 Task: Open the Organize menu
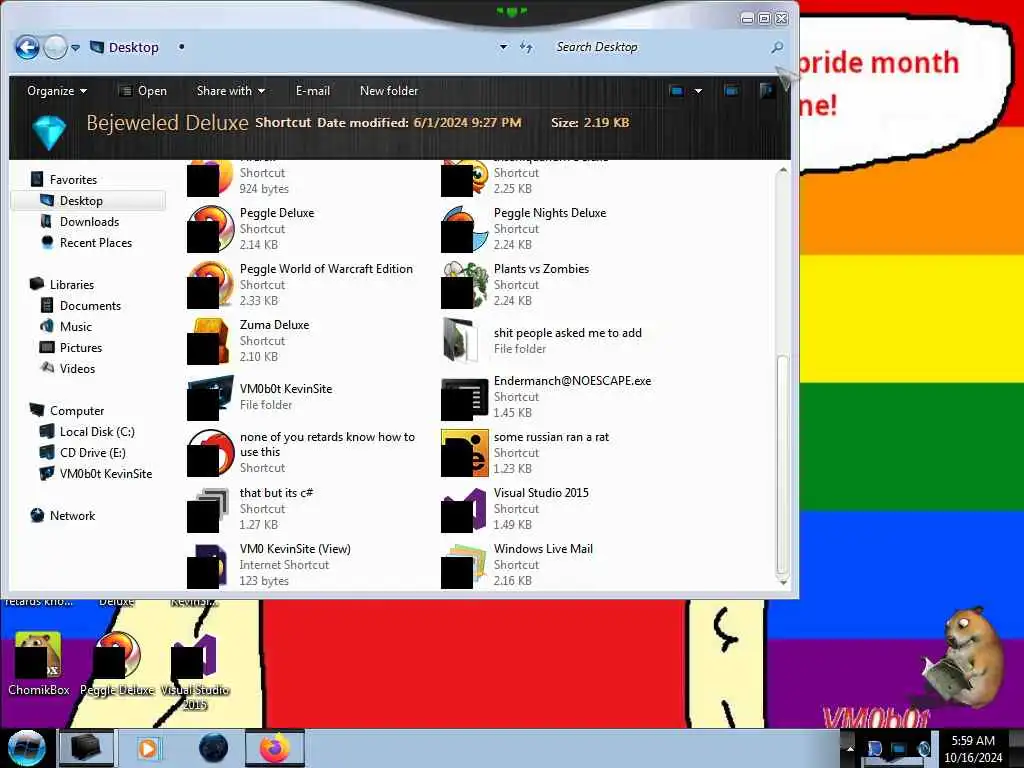57,91
